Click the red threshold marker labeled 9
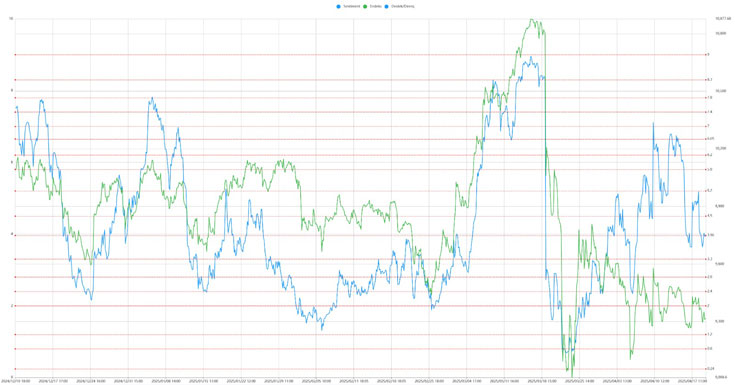This screenshot has width=735, height=385. tap(708, 55)
